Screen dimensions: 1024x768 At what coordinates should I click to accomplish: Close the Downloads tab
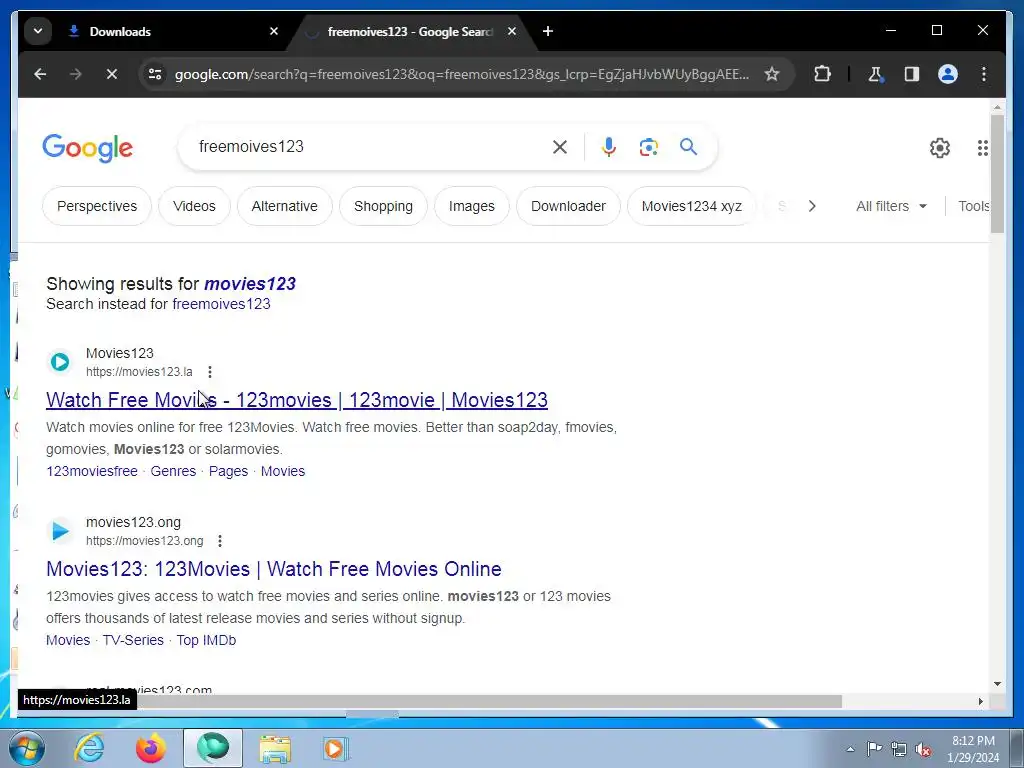tap(274, 31)
